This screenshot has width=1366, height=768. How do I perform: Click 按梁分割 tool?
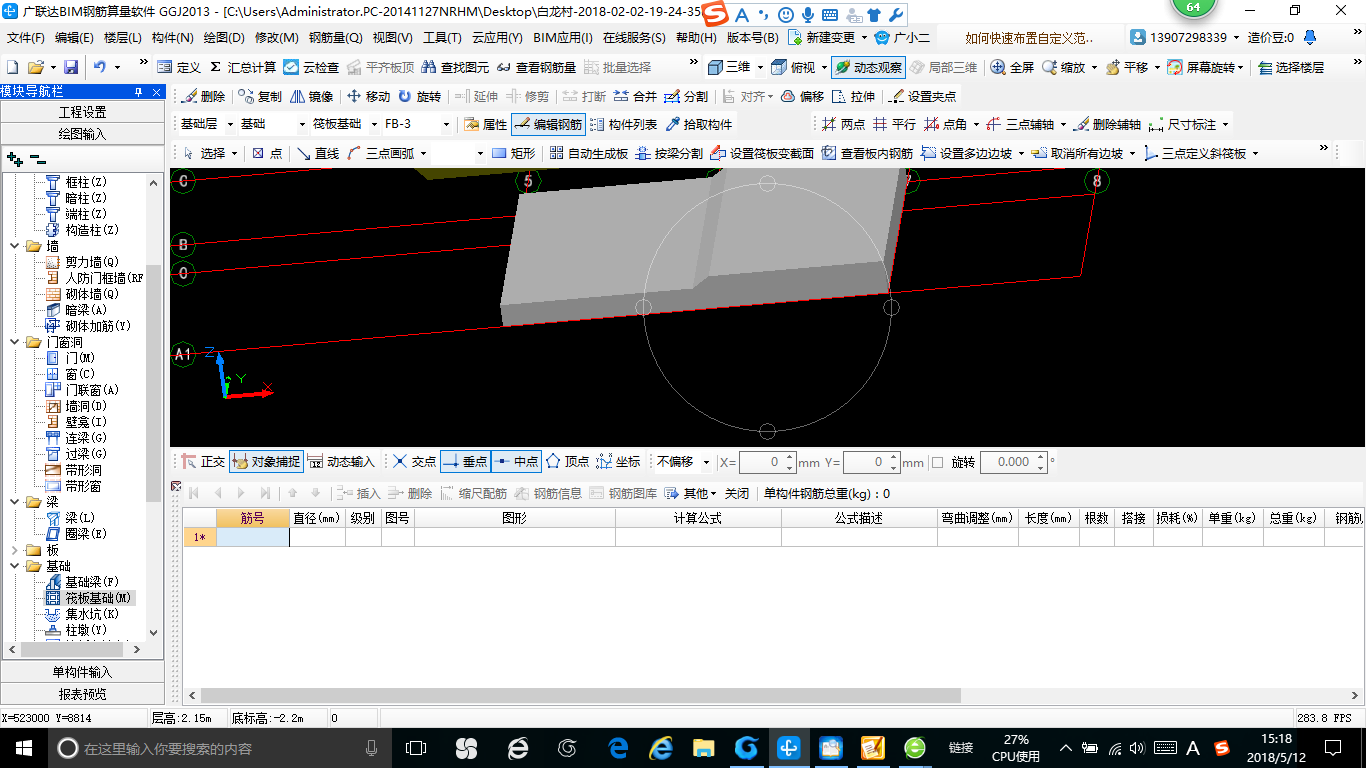[x=669, y=154]
